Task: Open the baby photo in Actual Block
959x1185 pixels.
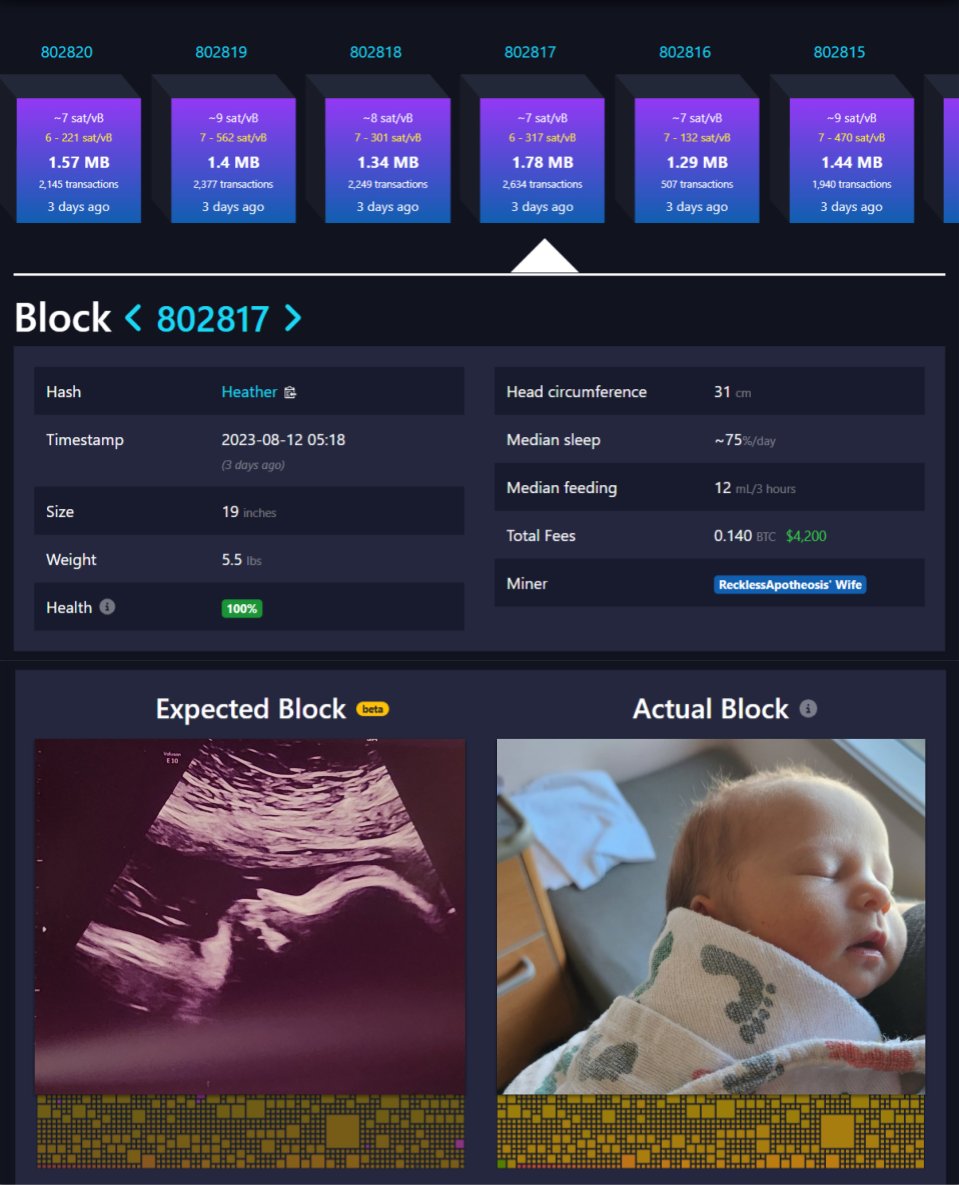Action: tap(710, 917)
